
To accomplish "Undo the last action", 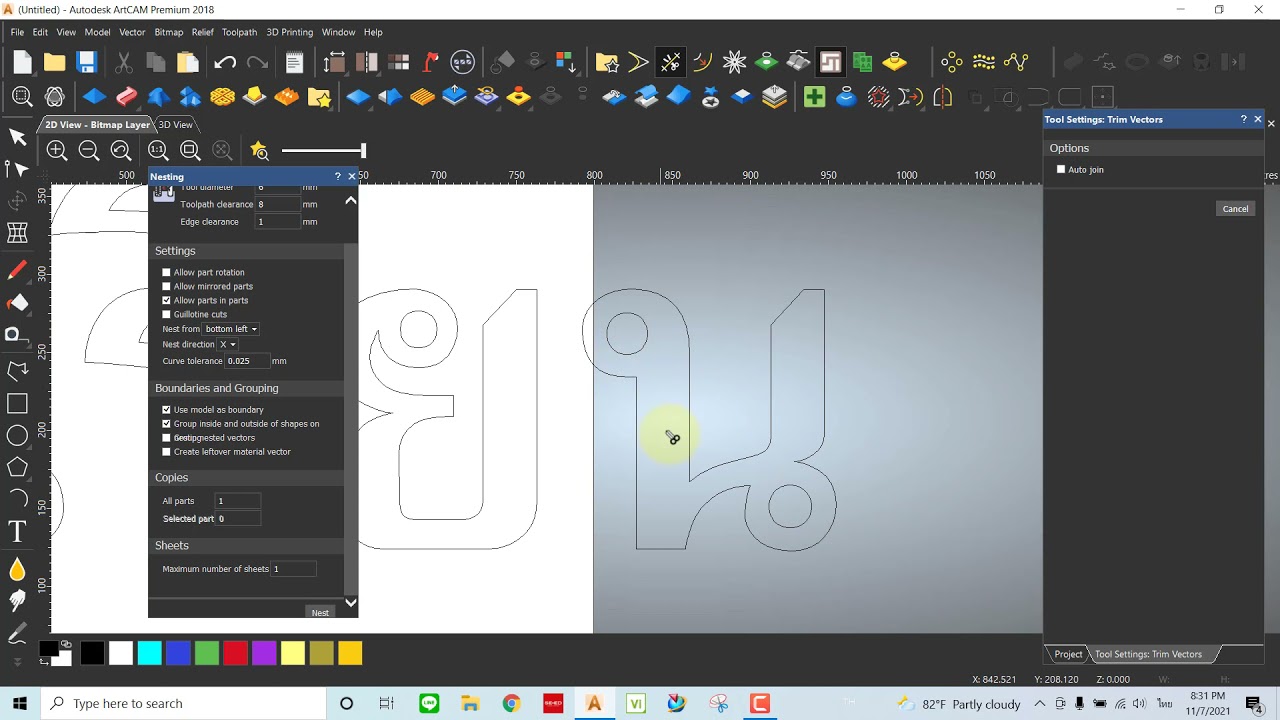I will (x=225, y=63).
